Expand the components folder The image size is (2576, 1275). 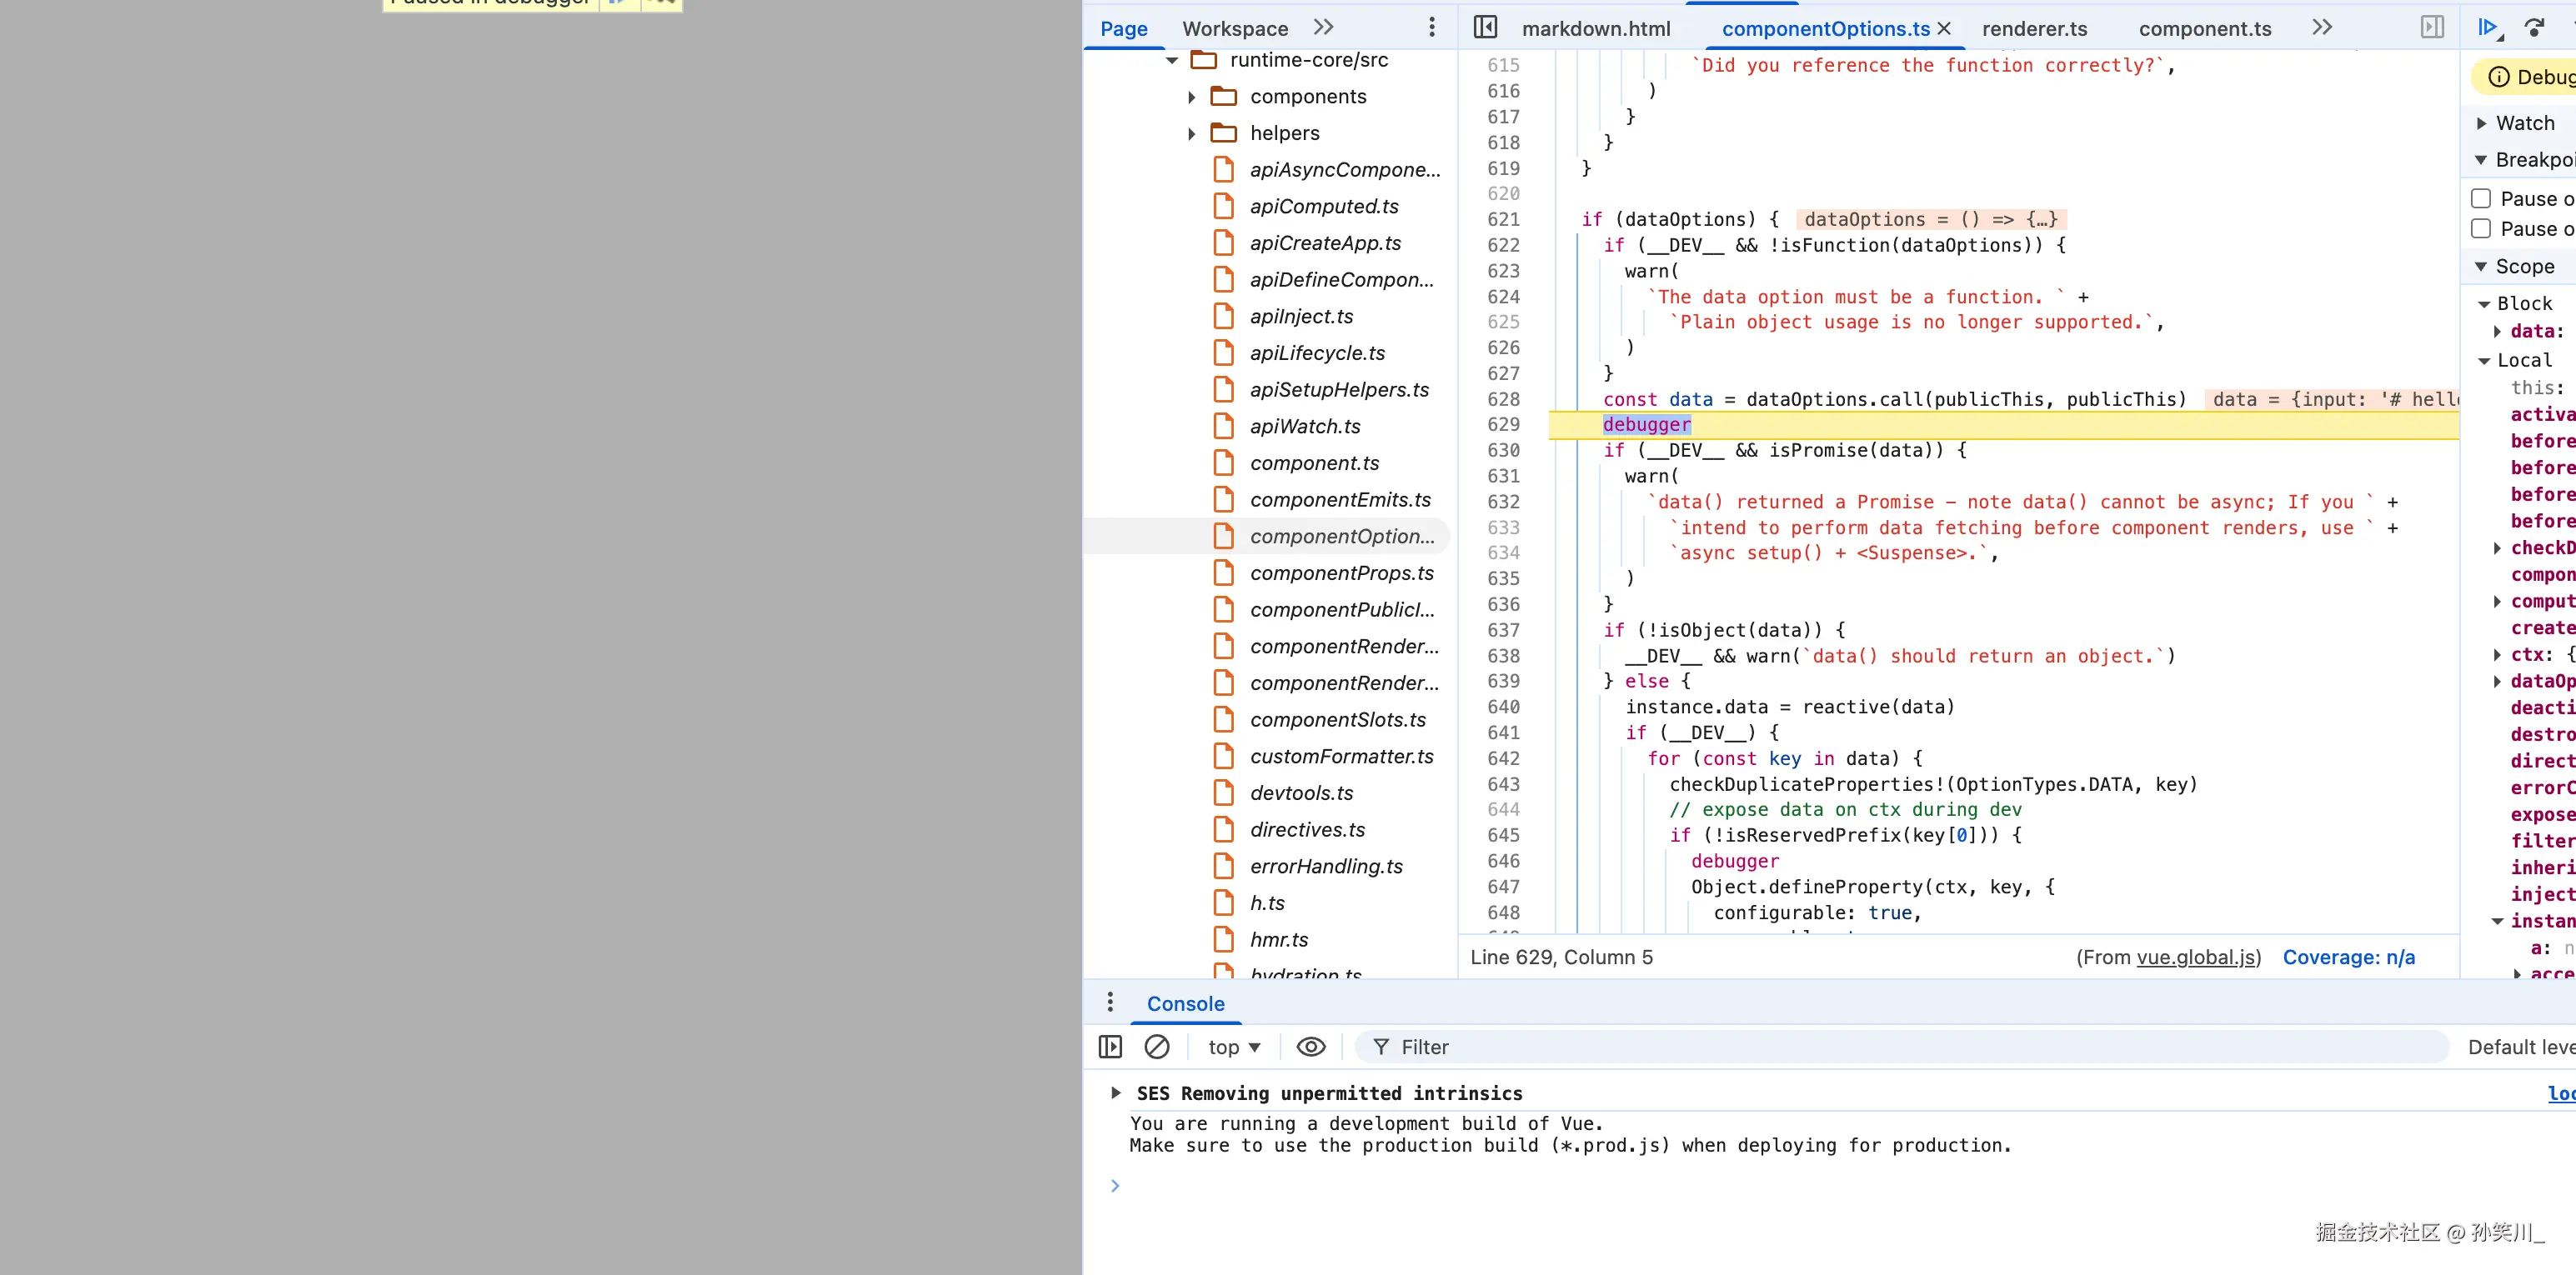(x=1192, y=97)
